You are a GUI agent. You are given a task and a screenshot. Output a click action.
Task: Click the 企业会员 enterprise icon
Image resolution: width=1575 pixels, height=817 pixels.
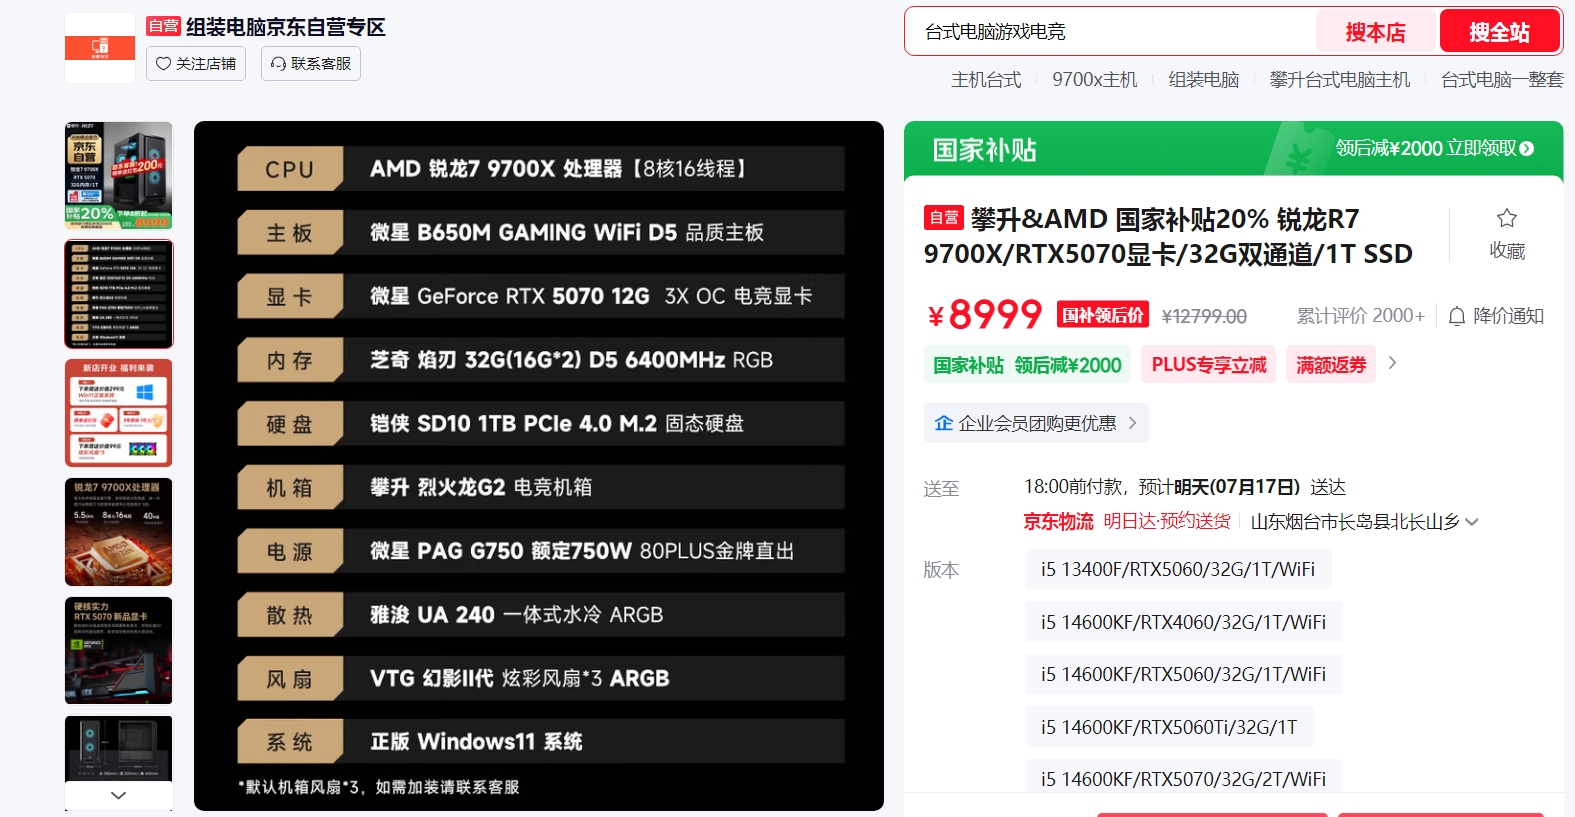point(944,423)
